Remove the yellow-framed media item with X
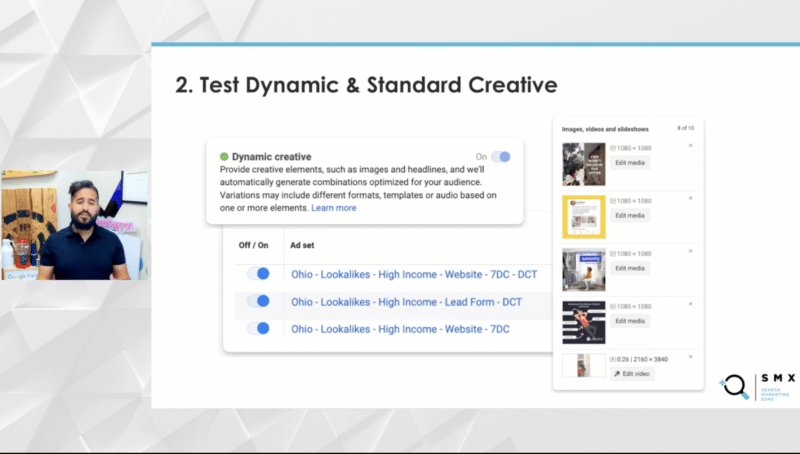 (690, 198)
